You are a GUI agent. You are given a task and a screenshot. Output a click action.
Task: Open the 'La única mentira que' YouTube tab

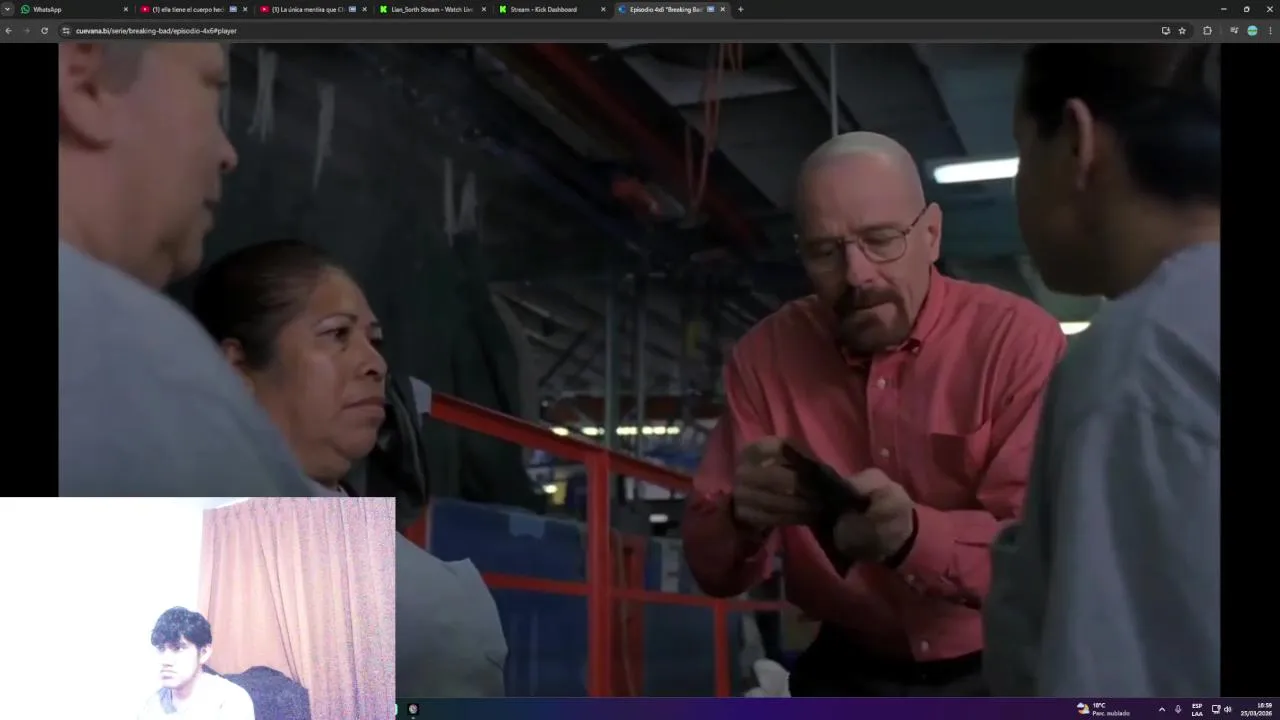click(312, 9)
